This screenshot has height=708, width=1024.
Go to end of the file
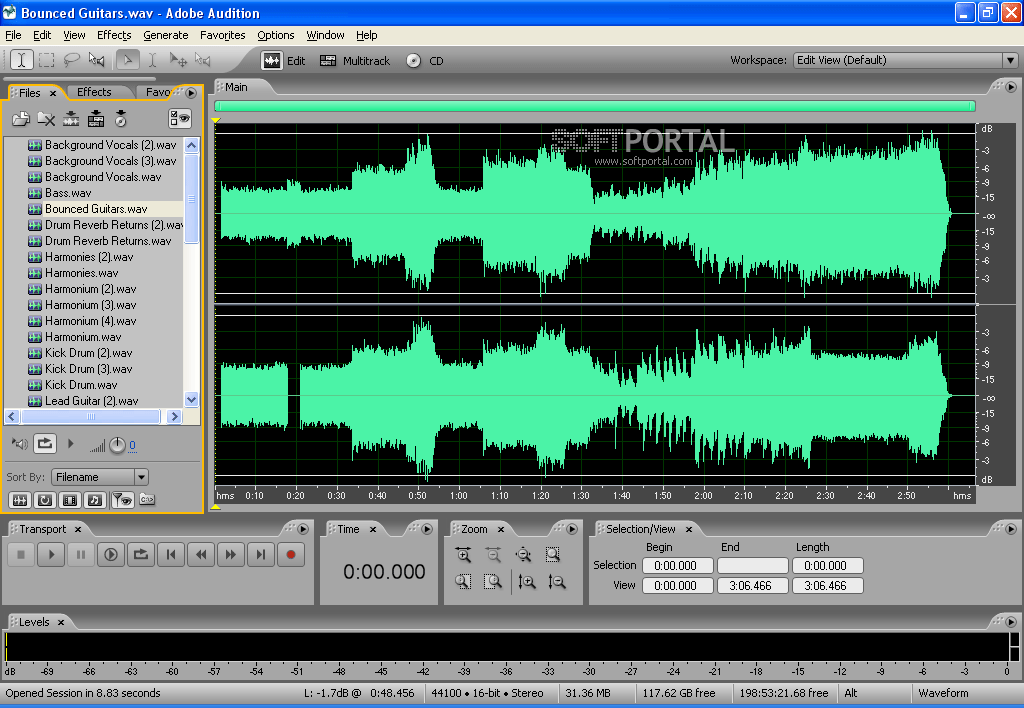[261, 555]
